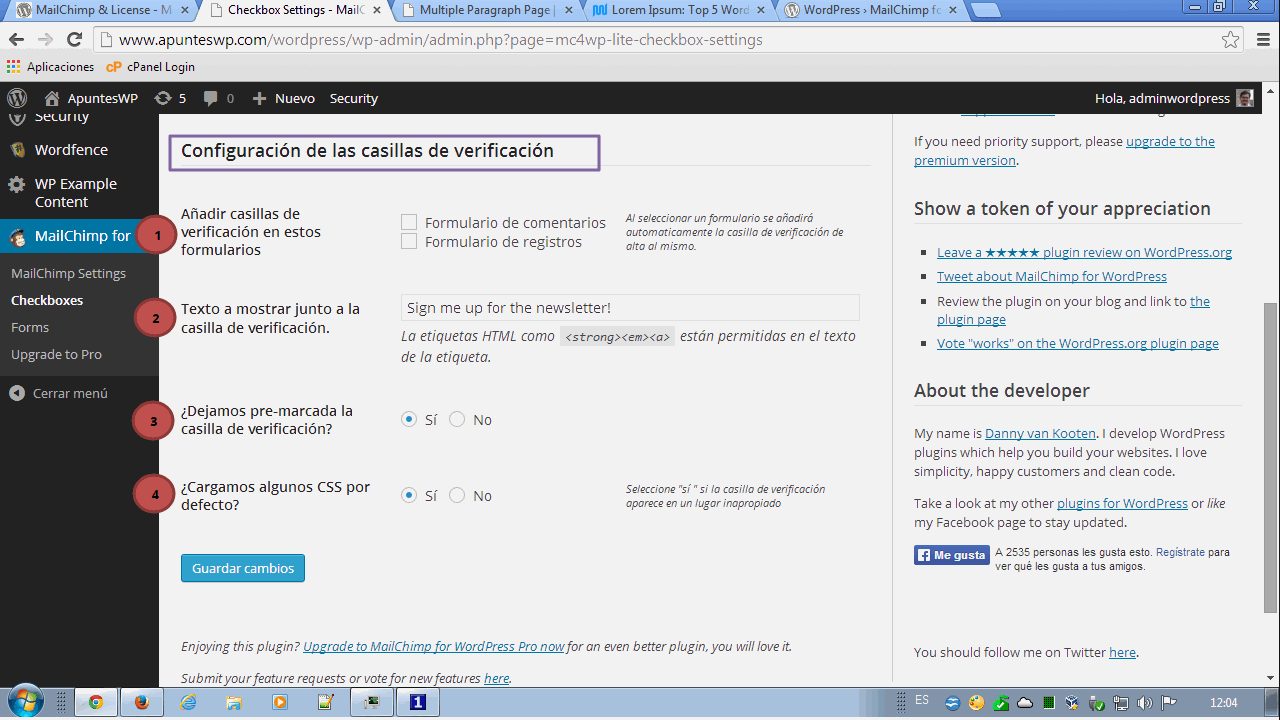
Task: Click the Cerrar menú text
Action: point(70,393)
